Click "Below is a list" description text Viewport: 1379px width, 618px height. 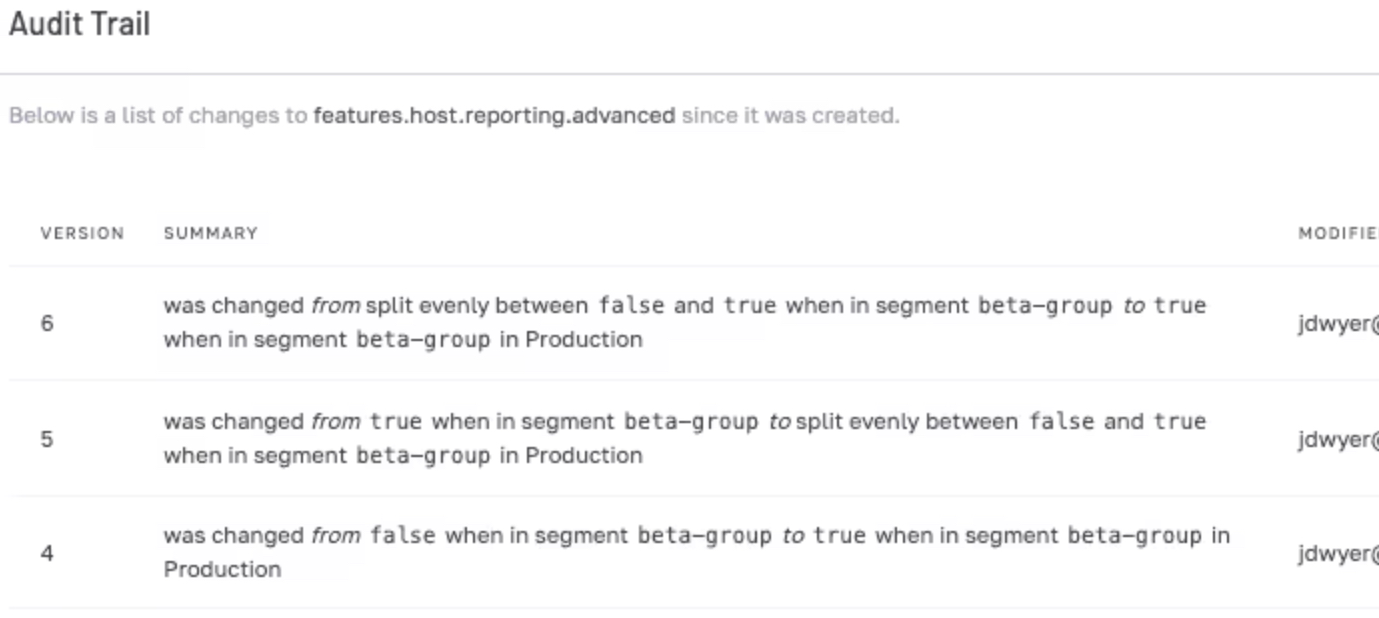(71, 115)
